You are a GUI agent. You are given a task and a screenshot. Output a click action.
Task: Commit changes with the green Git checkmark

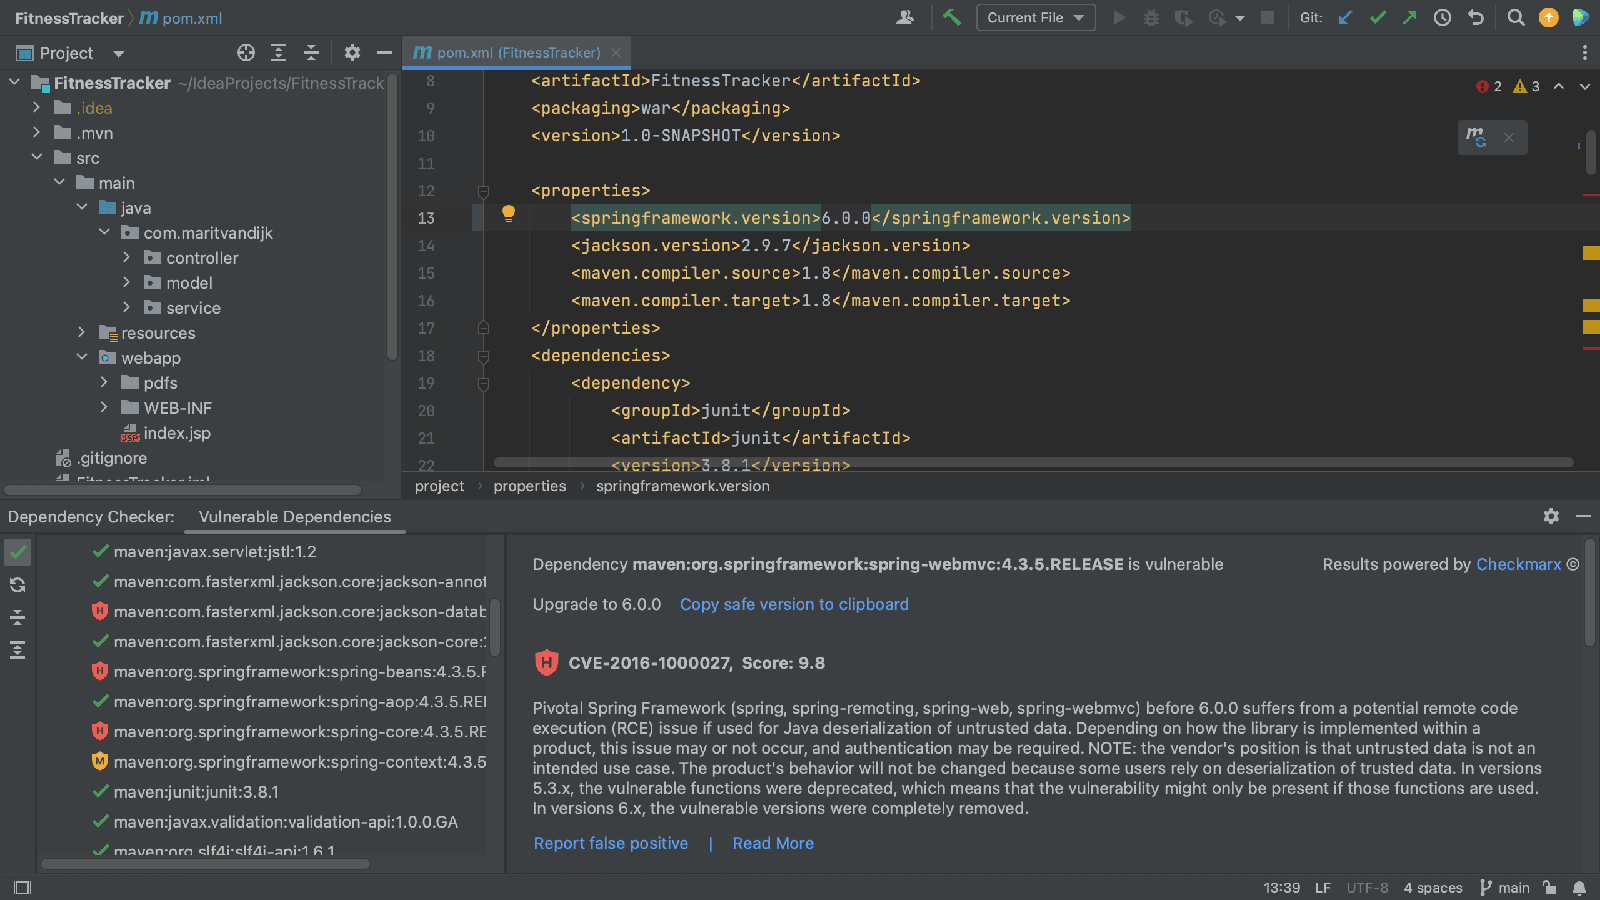click(x=1378, y=17)
